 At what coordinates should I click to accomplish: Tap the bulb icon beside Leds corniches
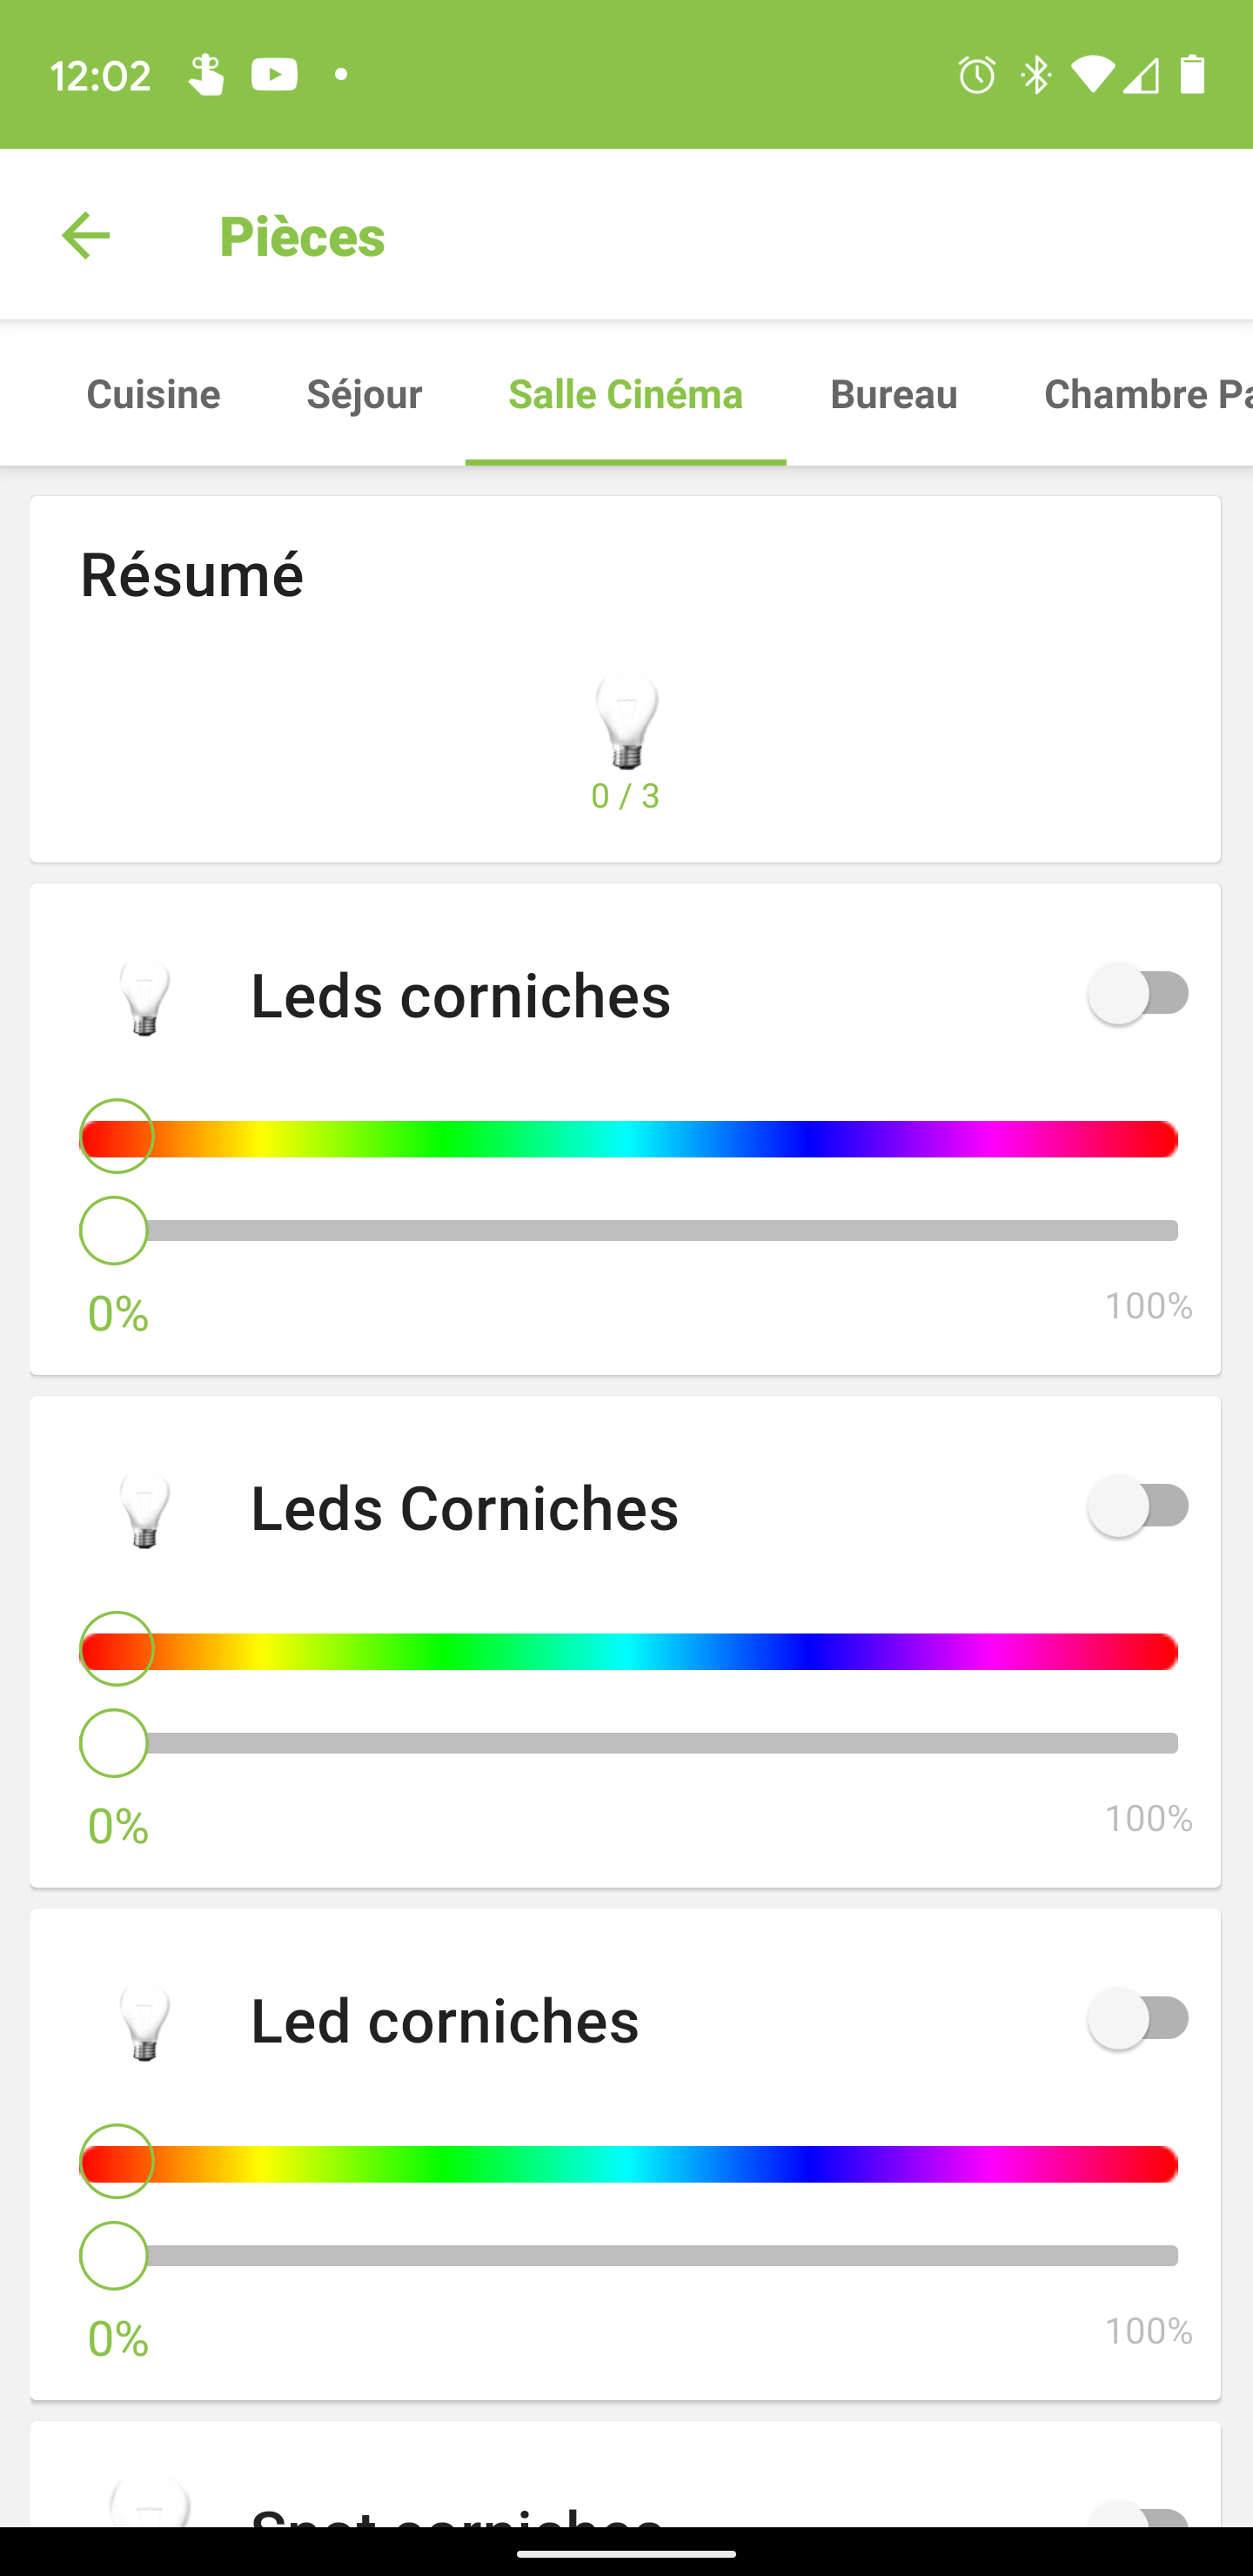pos(145,997)
